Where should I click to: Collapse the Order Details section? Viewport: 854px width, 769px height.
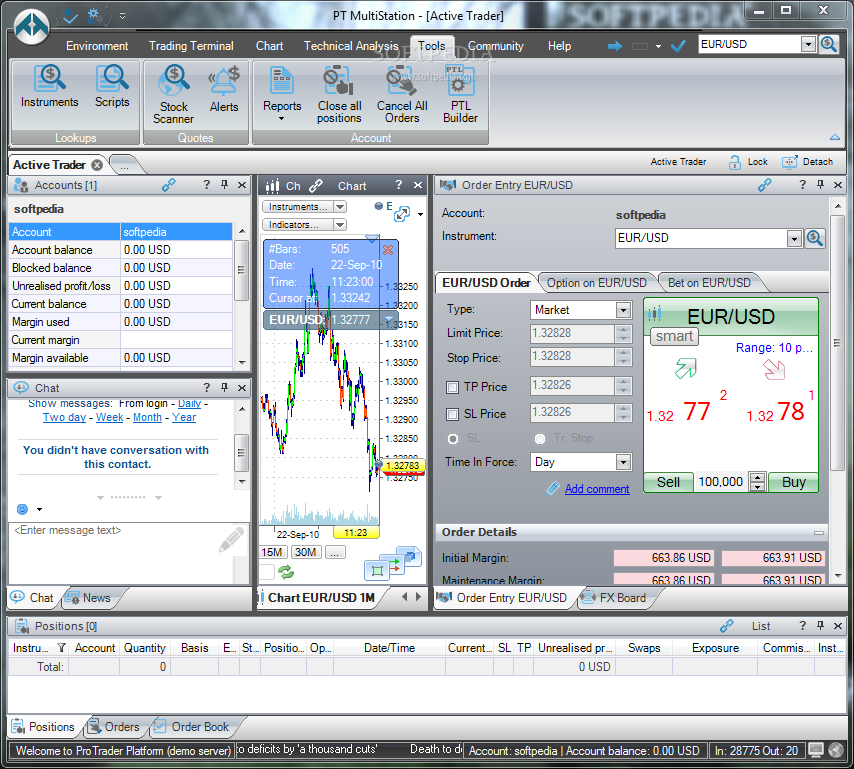[818, 533]
